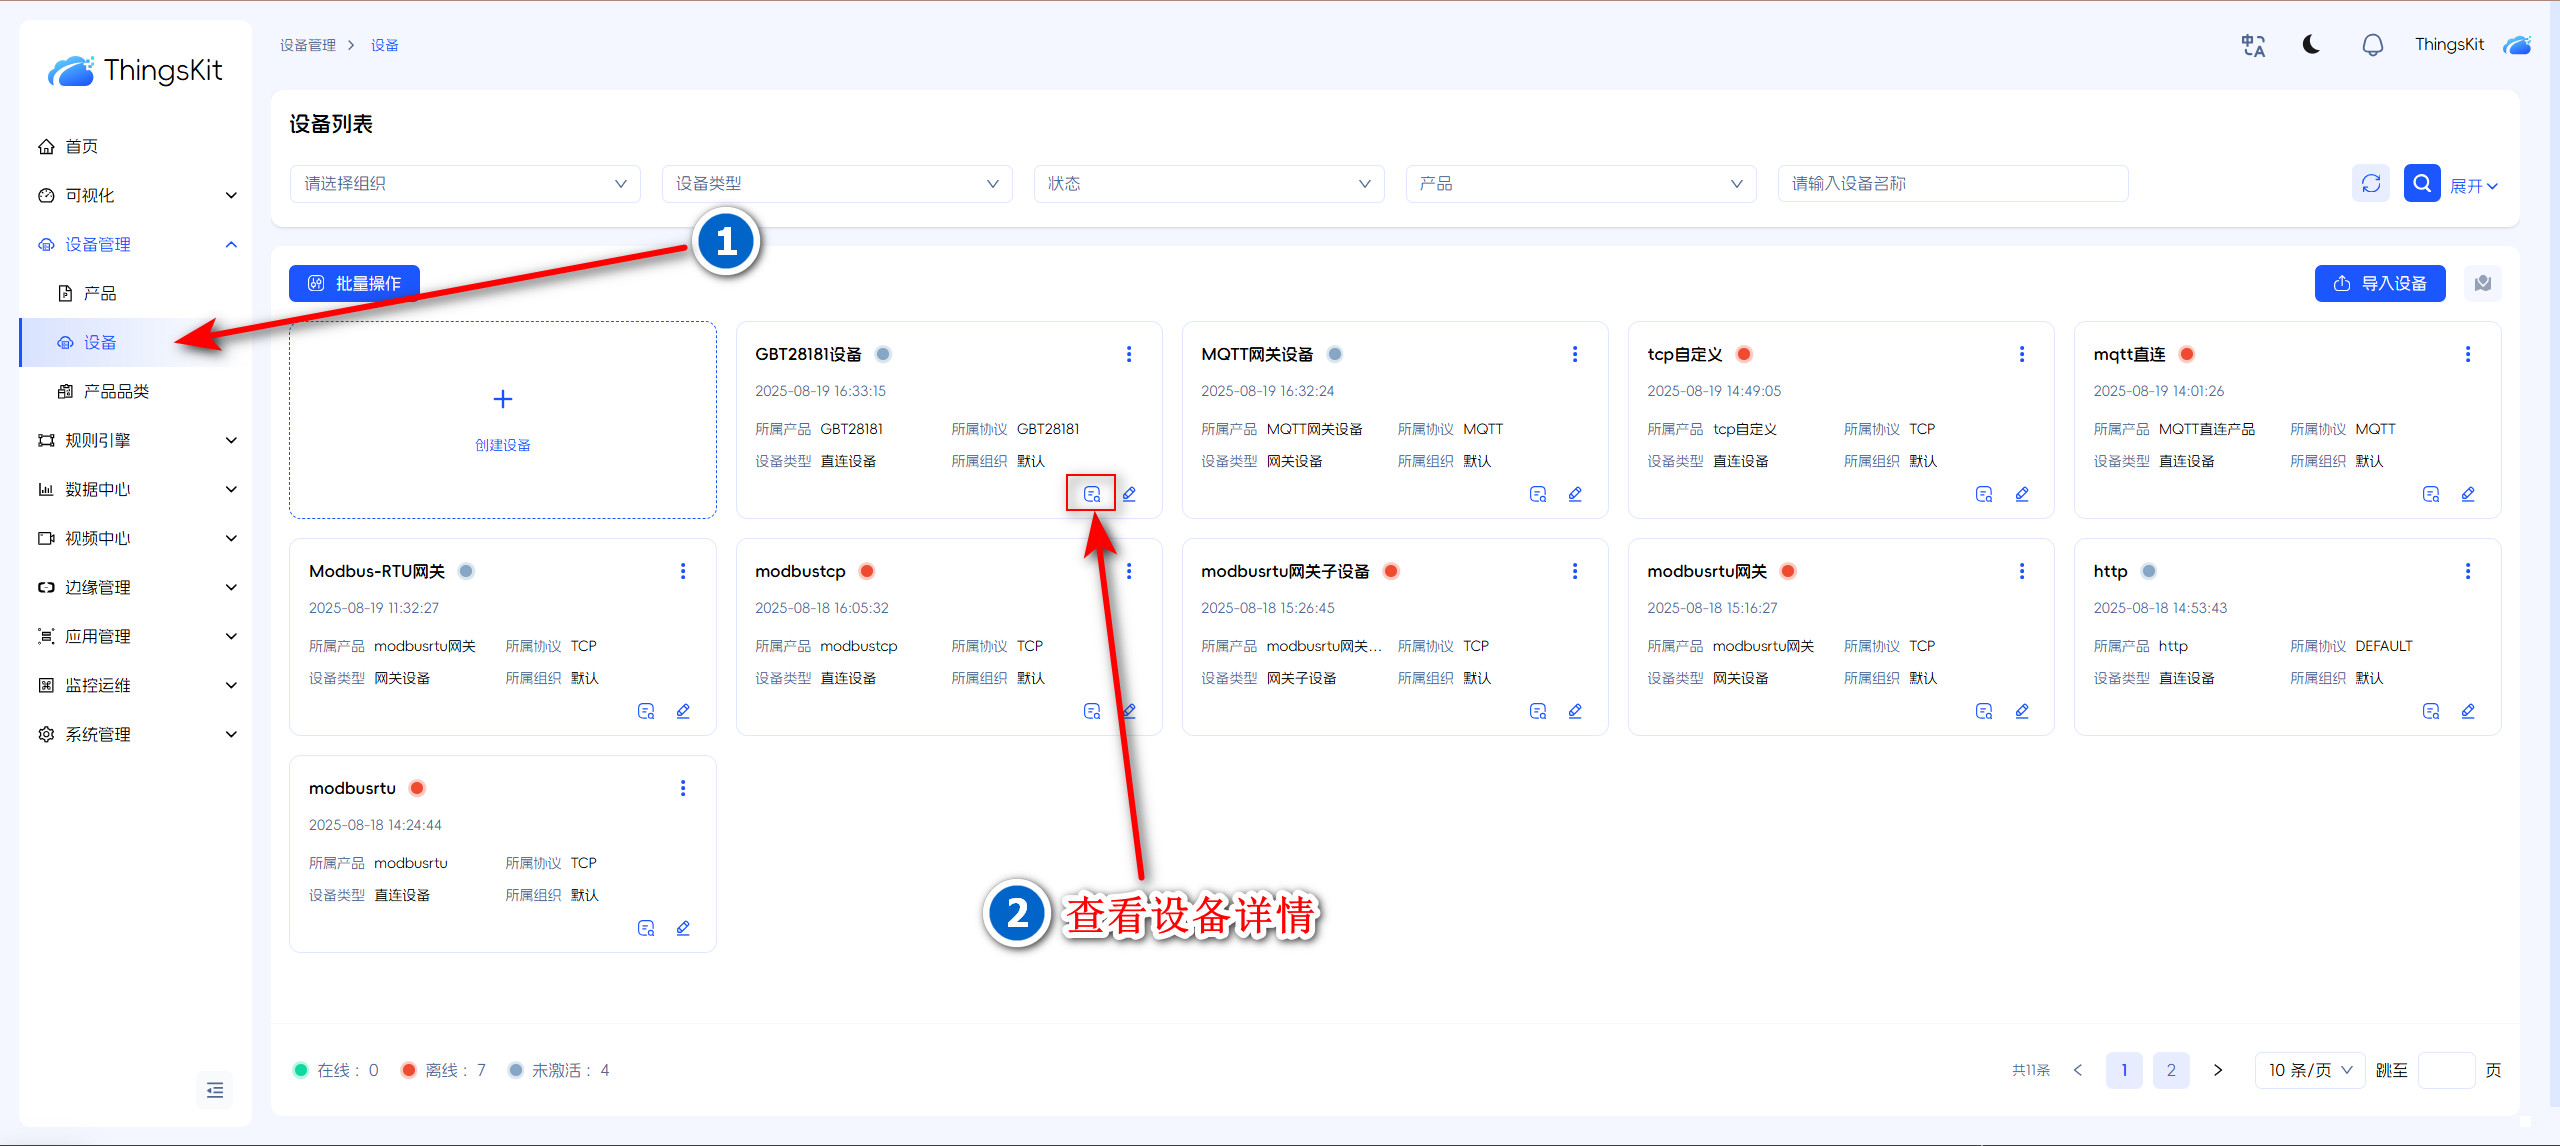Image resolution: width=2560 pixels, height=1146 pixels.
Task: Open the notification bell
Action: tap(2372, 45)
